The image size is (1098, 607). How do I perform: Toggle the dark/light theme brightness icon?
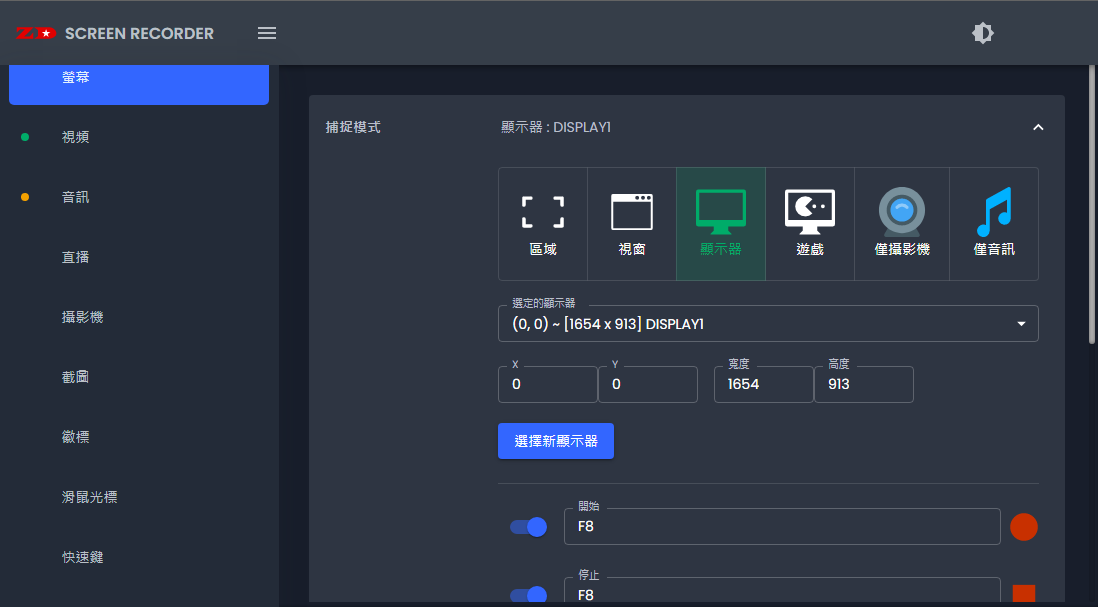pos(983,33)
